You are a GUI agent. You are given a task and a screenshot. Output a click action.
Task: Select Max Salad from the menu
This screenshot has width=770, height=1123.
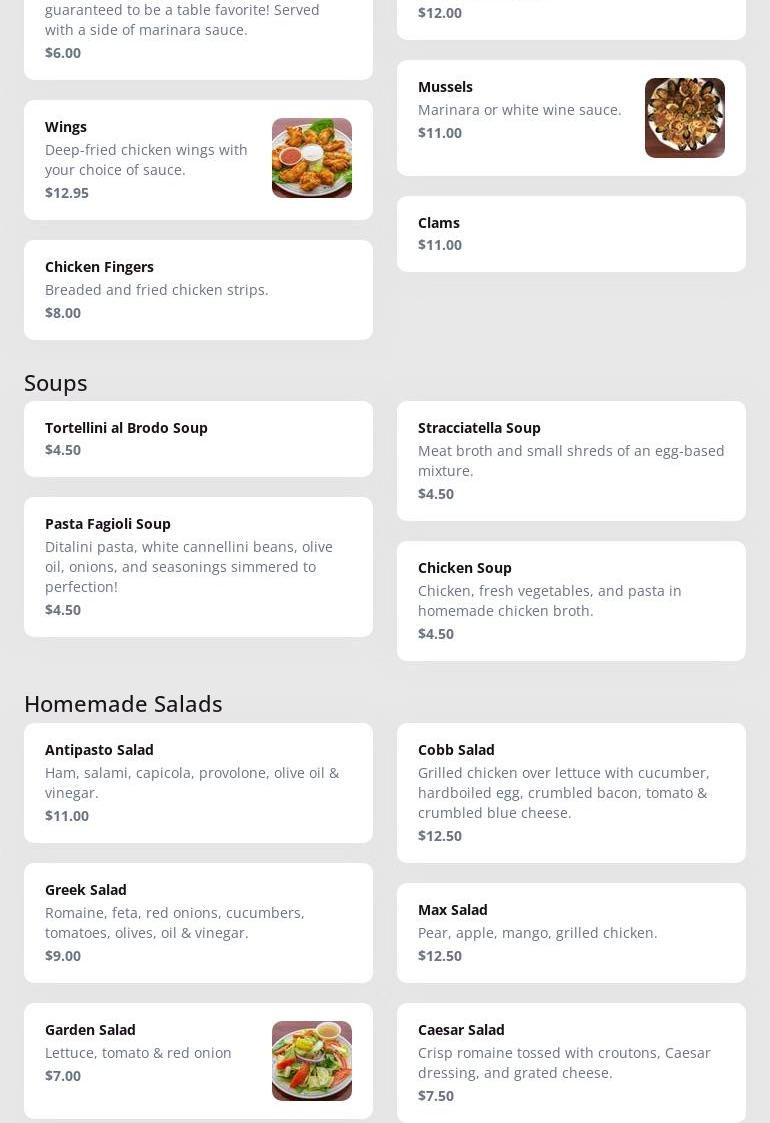pos(572,933)
